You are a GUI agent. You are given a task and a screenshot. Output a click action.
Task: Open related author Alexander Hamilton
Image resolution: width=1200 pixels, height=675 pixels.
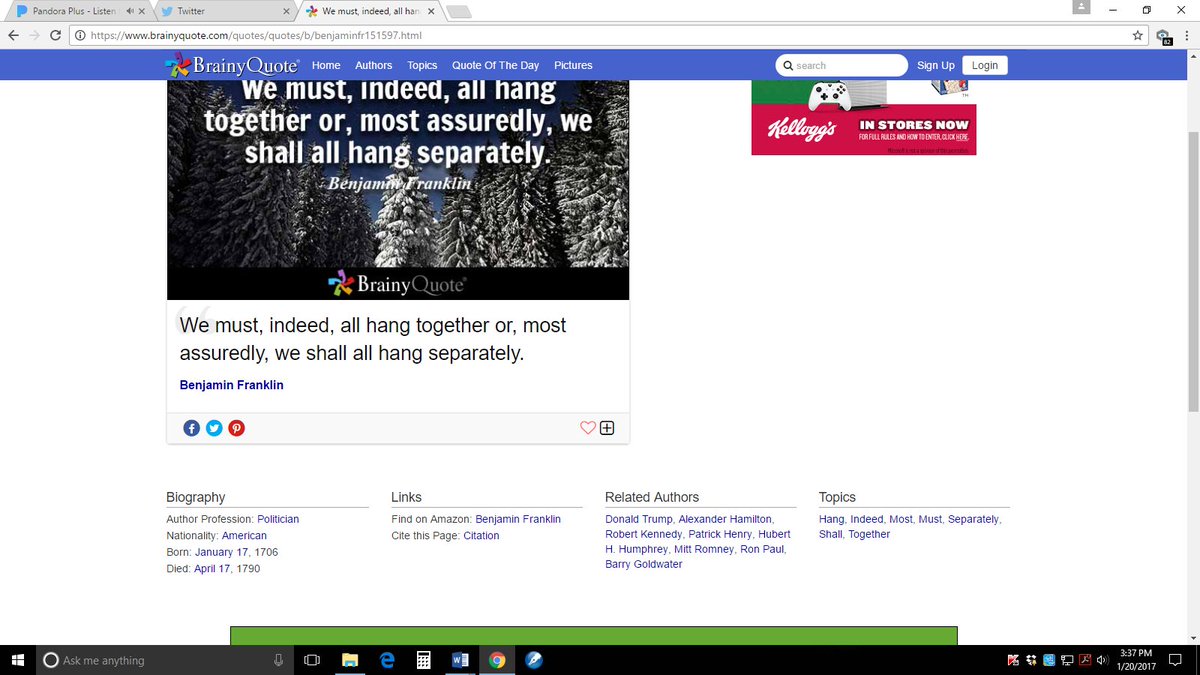pyautogui.click(x=725, y=519)
